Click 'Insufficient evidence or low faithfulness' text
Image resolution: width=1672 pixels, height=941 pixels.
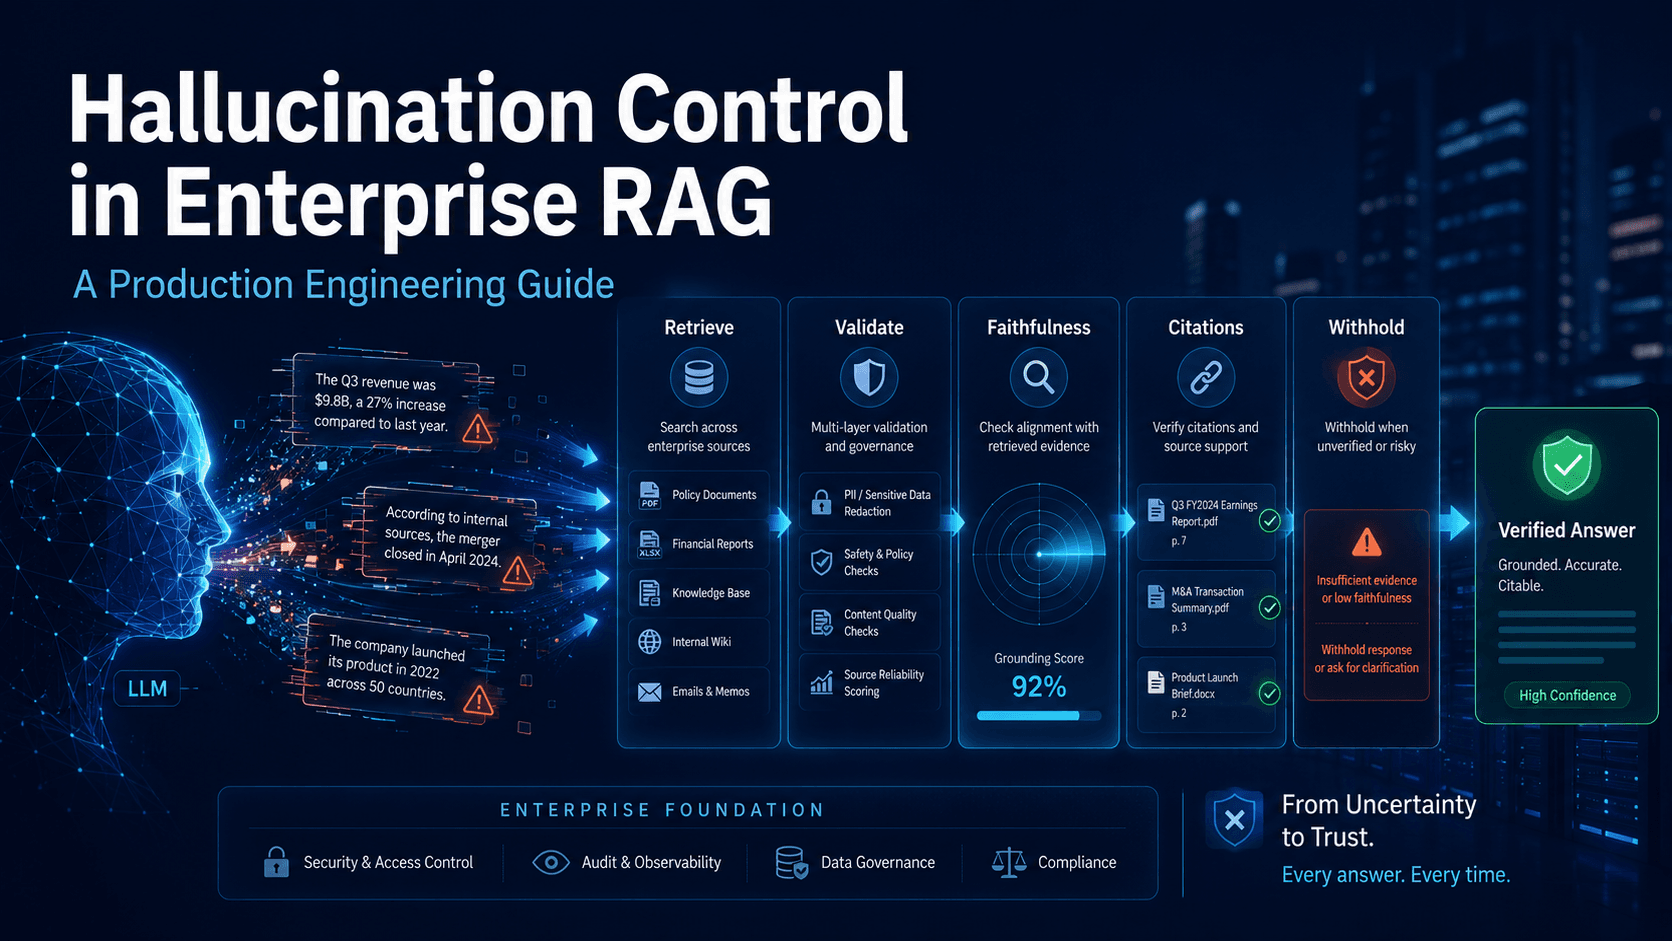(1366, 589)
